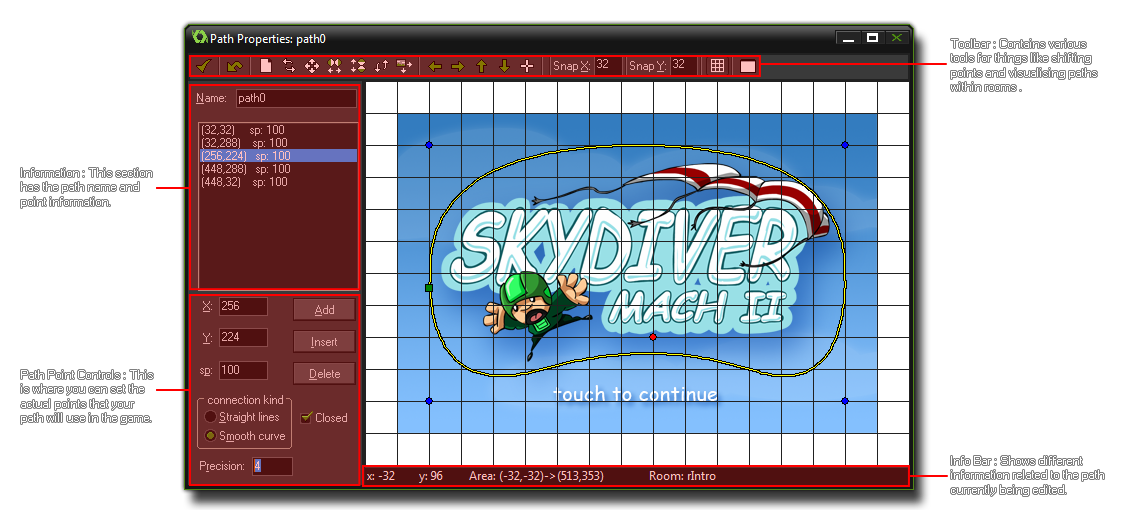
Task: Reverse the path direction icon
Action: pyautogui.click(x=289, y=66)
